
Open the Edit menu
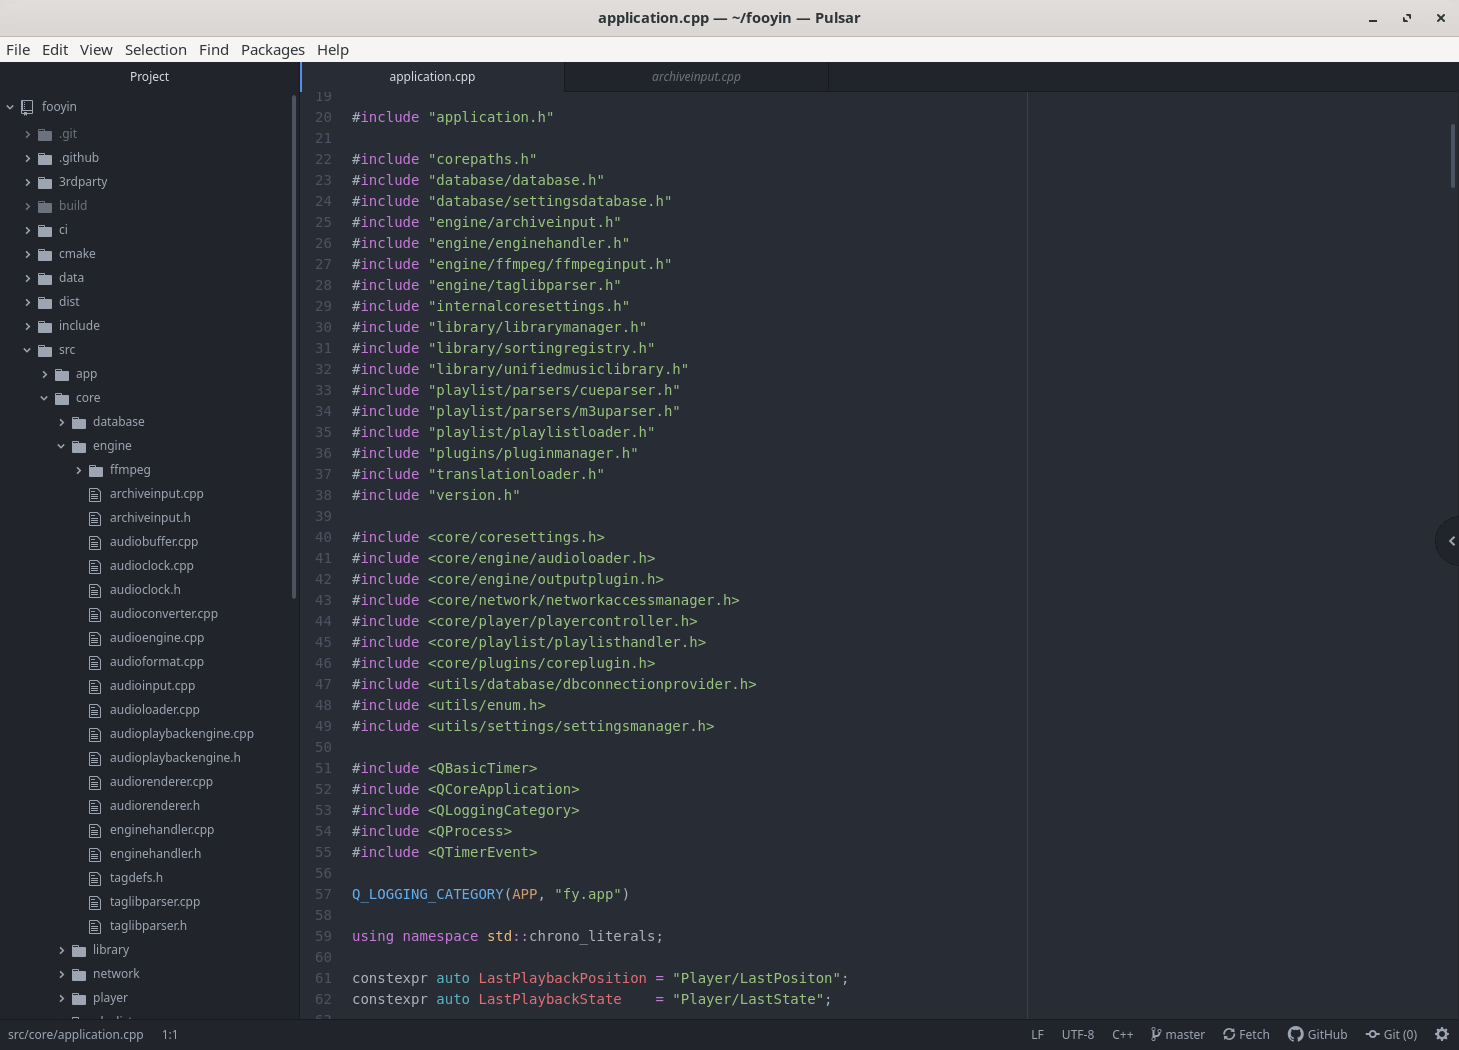[x=55, y=49]
